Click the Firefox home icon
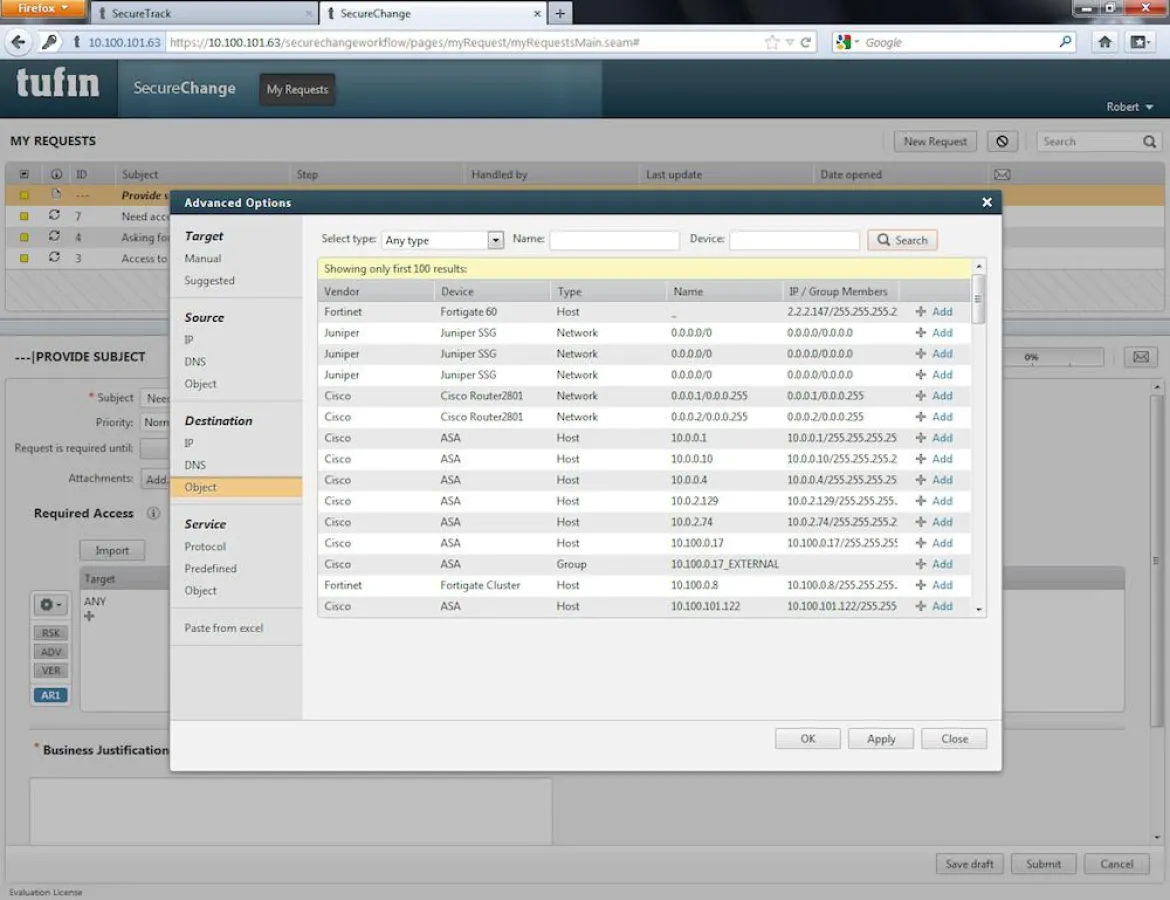 click(x=1105, y=42)
